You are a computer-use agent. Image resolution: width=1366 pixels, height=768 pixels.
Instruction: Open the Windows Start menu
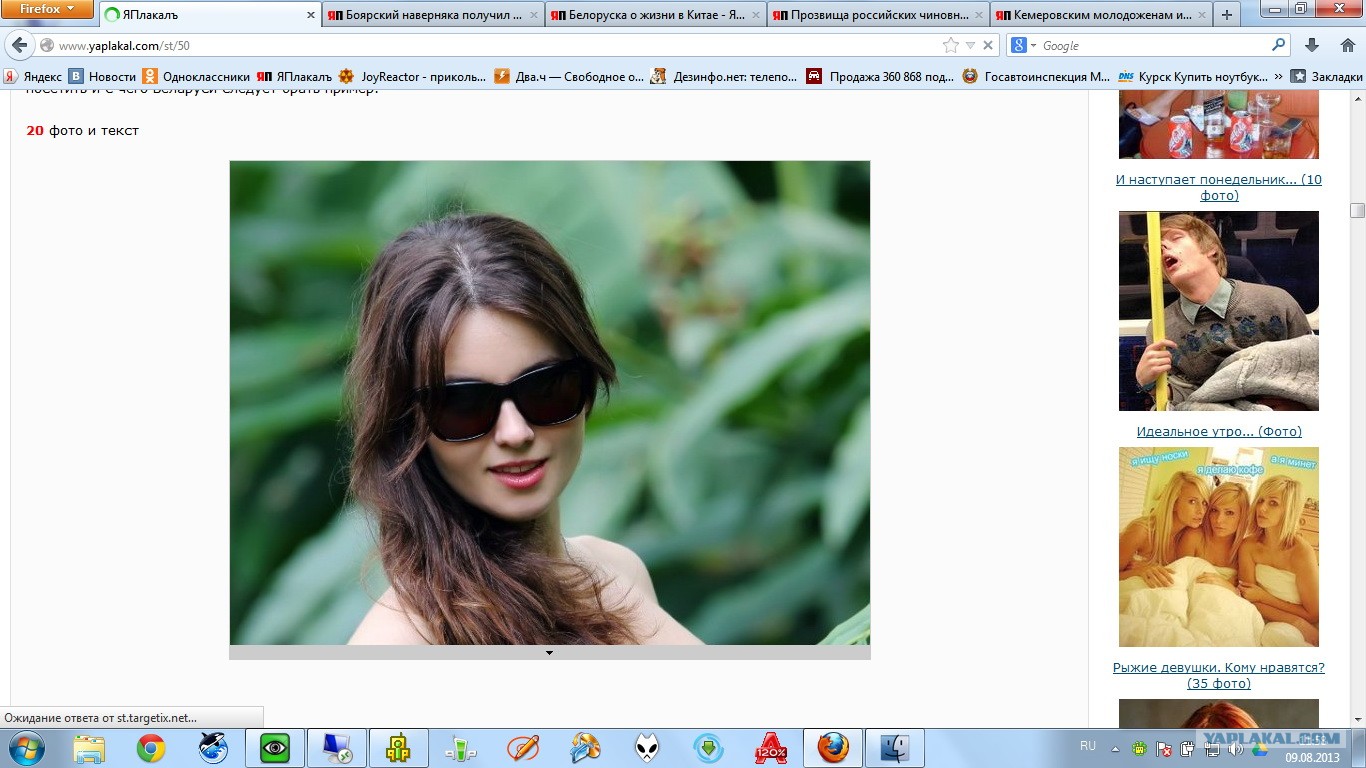coord(26,748)
